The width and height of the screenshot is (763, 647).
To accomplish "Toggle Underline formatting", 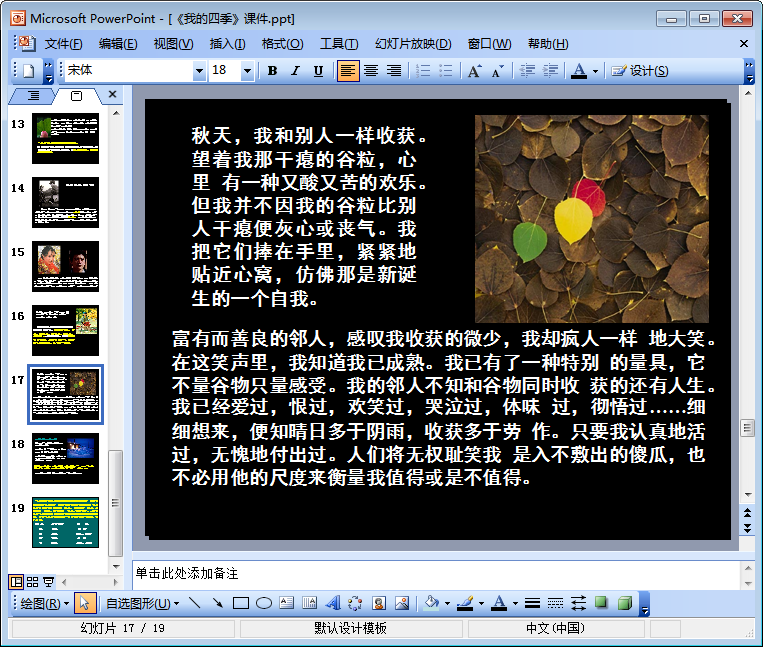I will point(318,71).
